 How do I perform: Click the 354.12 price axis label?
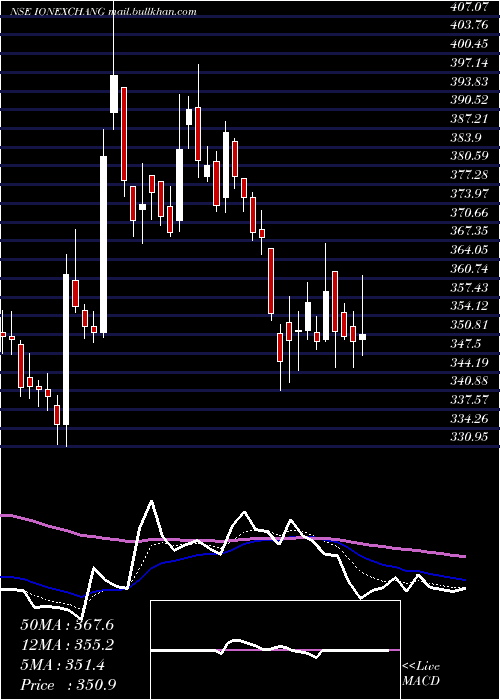click(470, 305)
